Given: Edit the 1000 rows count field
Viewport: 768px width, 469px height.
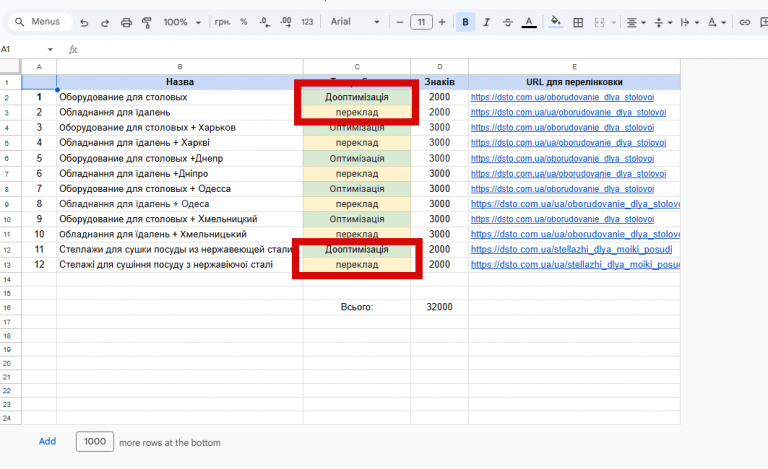Looking at the screenshot, I should pos(95,442).
